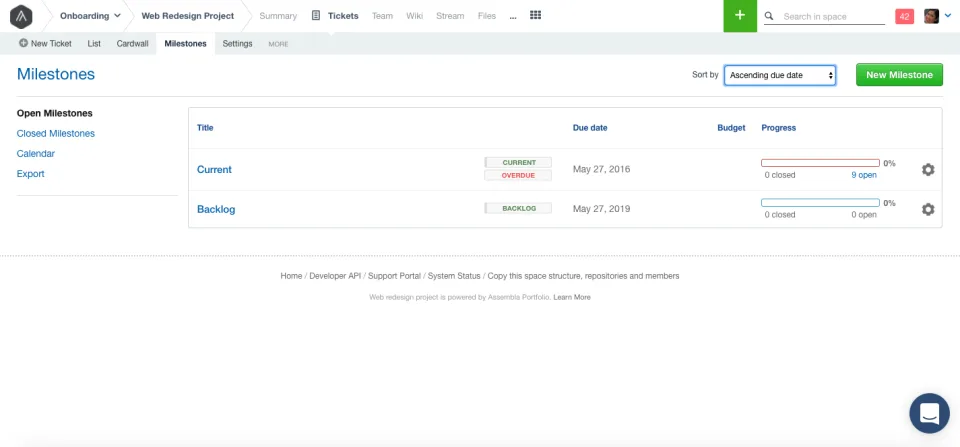
Task: Open the Sort by dropdown
Action: (780, 75)
